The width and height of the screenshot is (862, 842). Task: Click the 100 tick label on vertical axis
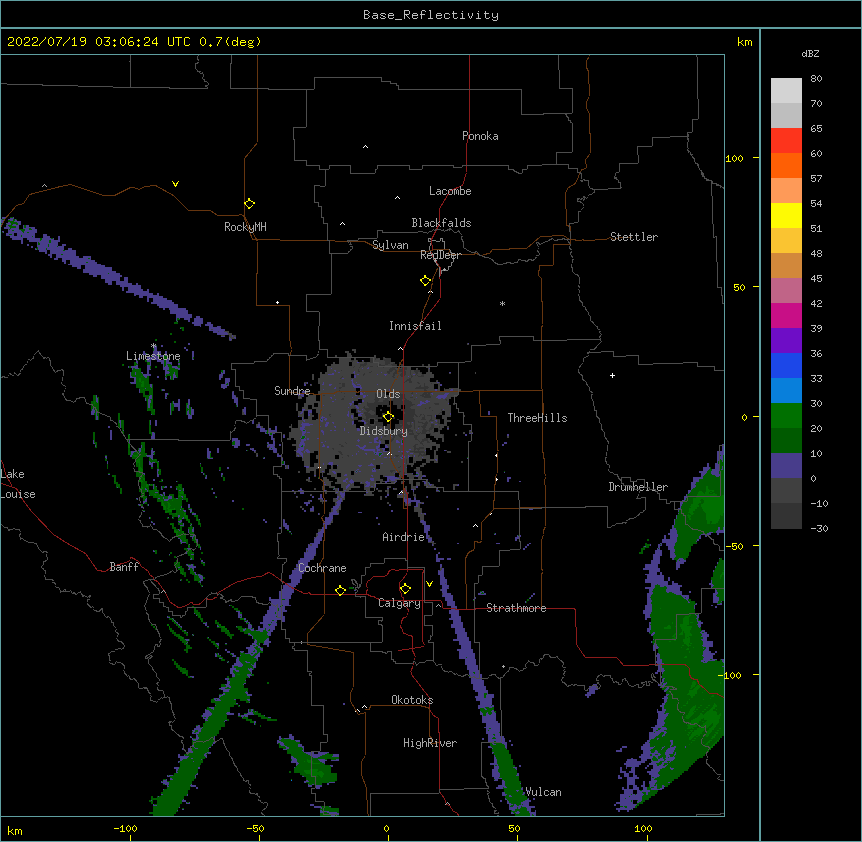[x=734, y=158]
